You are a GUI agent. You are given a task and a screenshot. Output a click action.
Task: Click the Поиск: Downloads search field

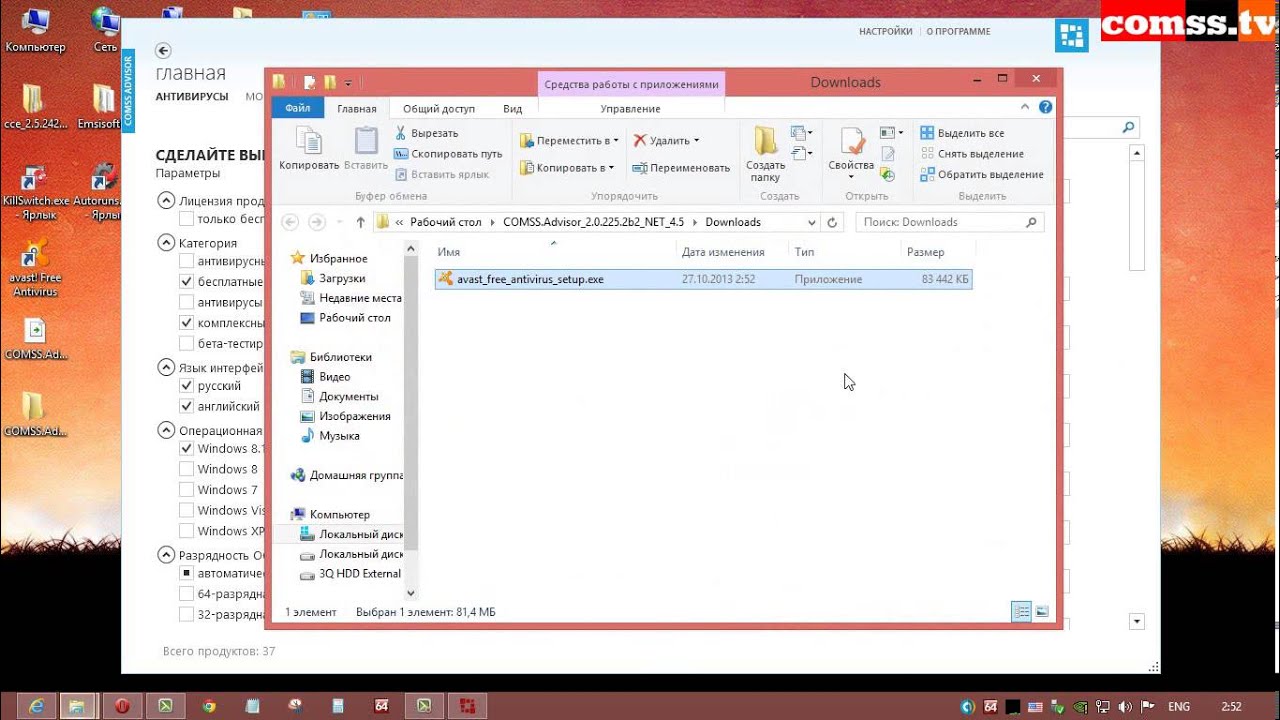click(950, 222)
